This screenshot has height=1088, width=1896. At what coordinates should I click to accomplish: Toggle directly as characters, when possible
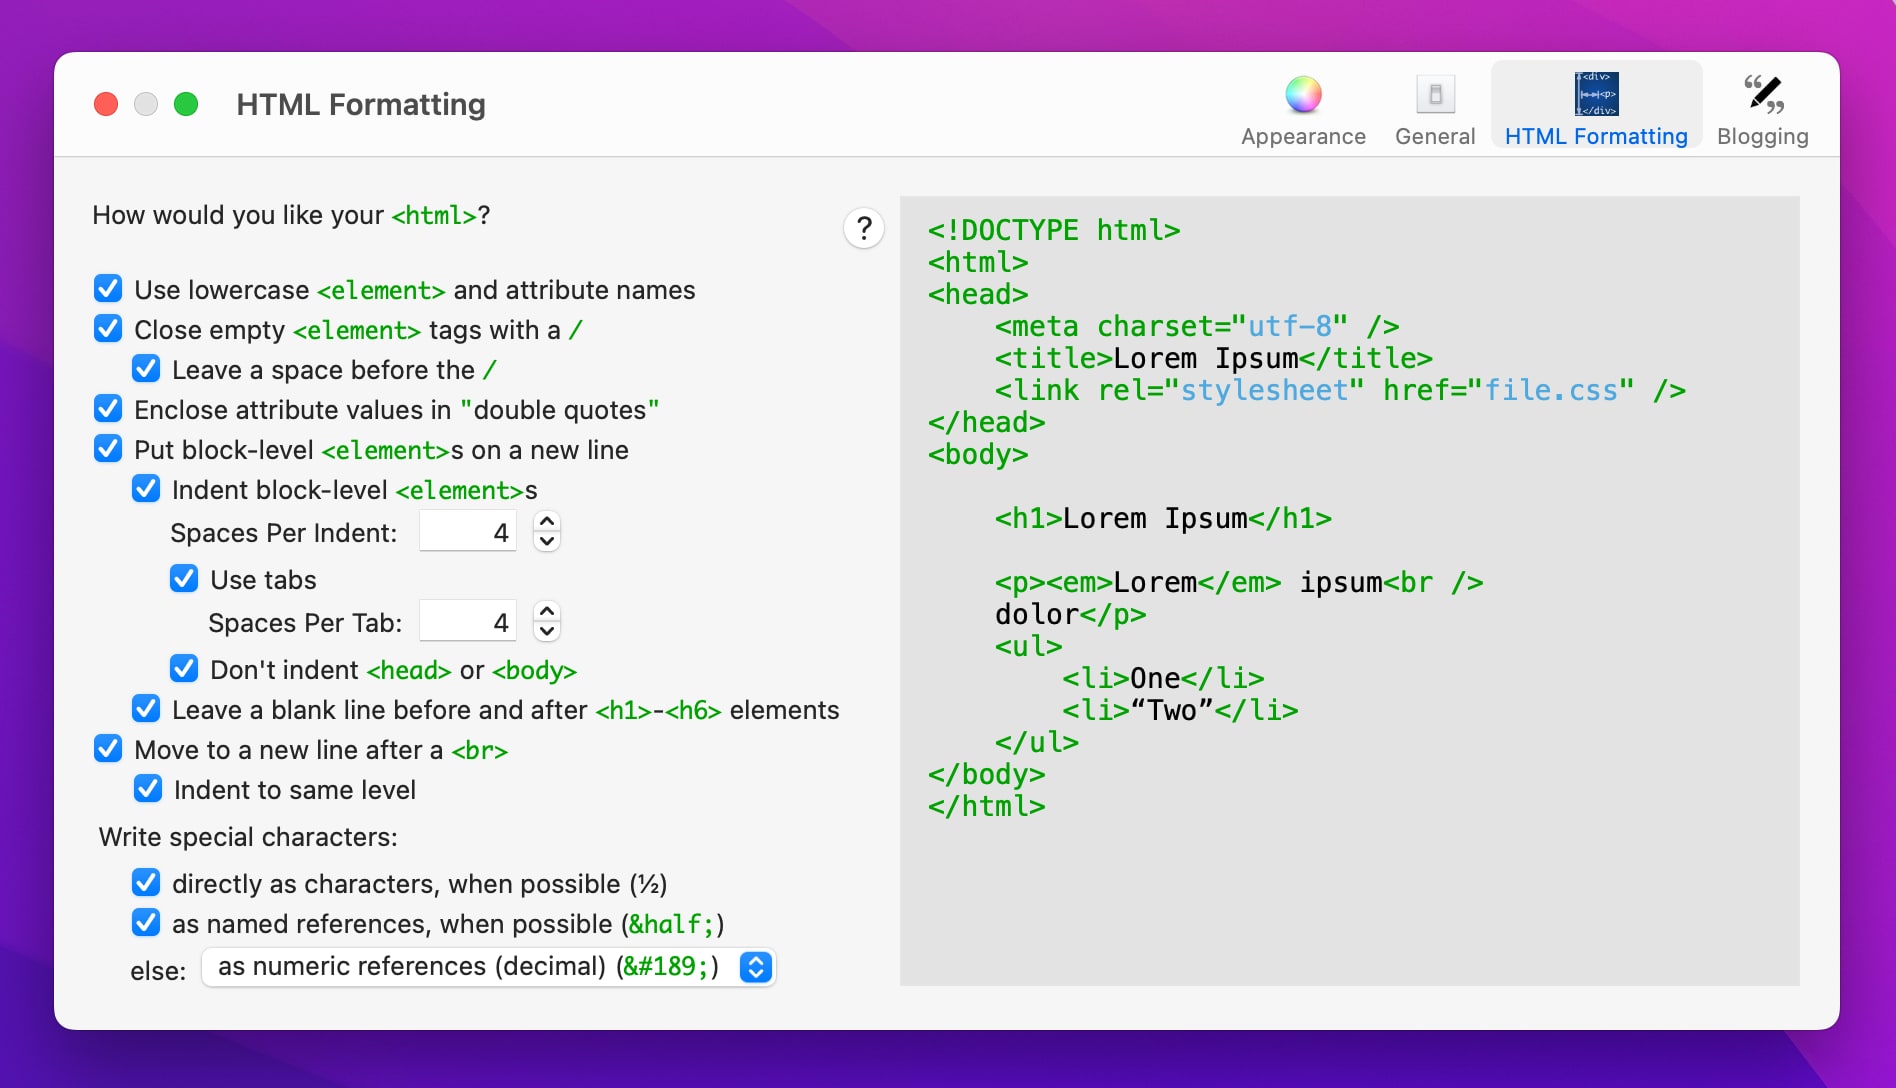point(146,883)
